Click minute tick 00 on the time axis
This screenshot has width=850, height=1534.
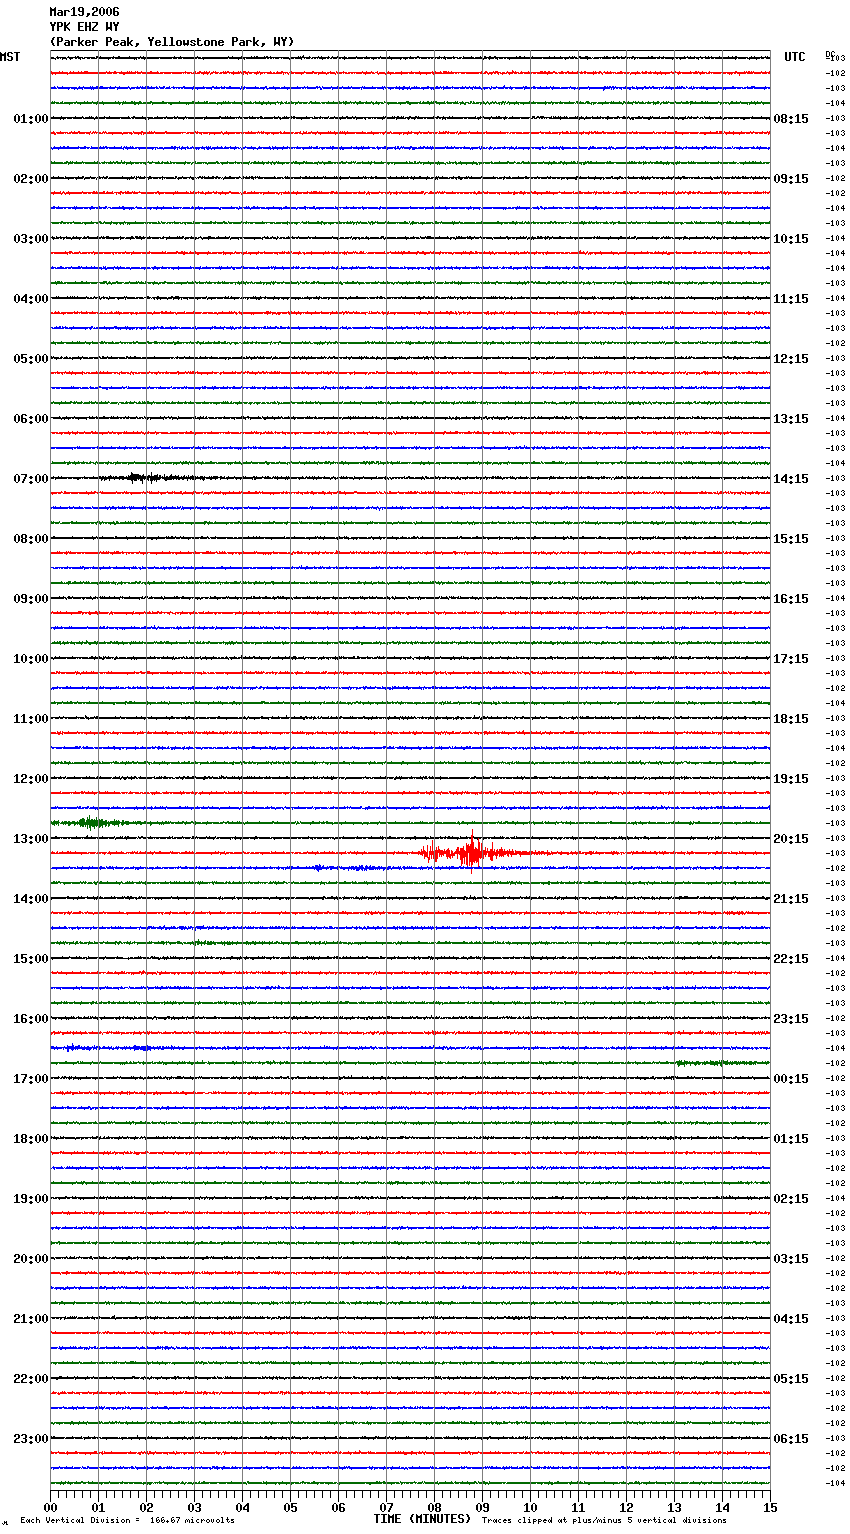[50, 1507]
